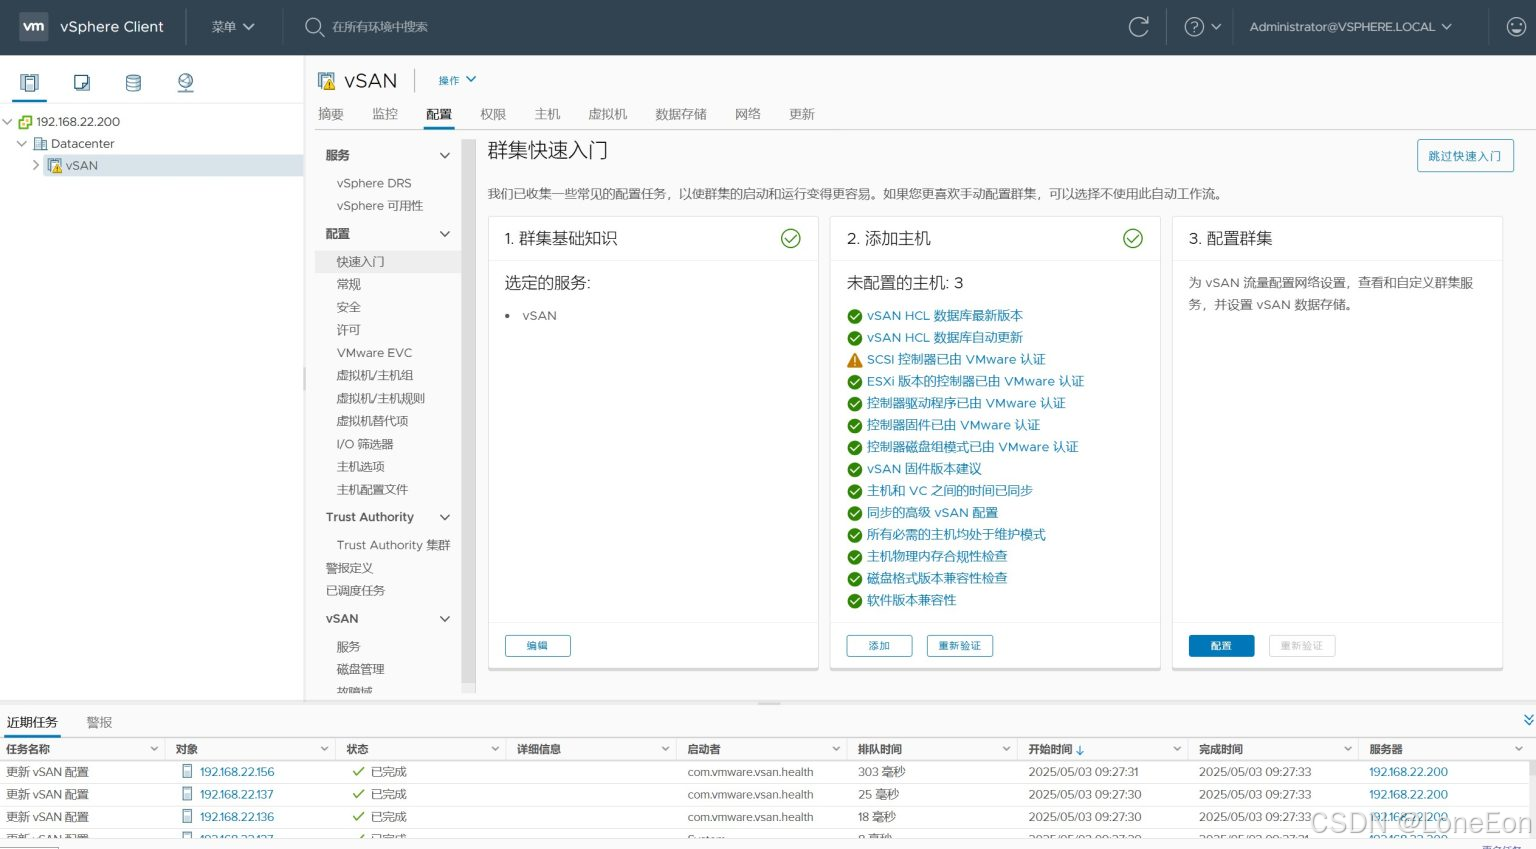Open the Storage inventory view icon
1536x849 pixels.
coord(133,83)
